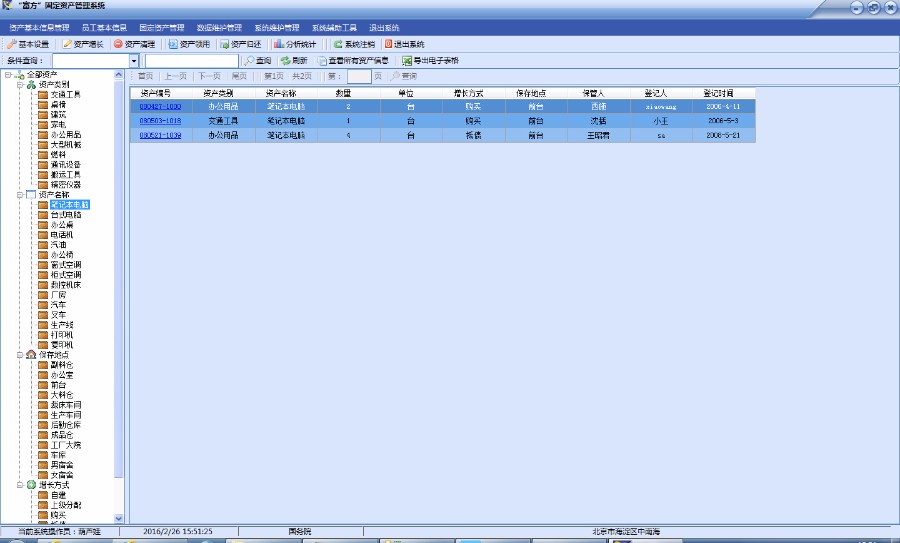Collapse the 资产名称 tree node
Image resolution: width=900 pixels, height=543 pixels.
20,194
